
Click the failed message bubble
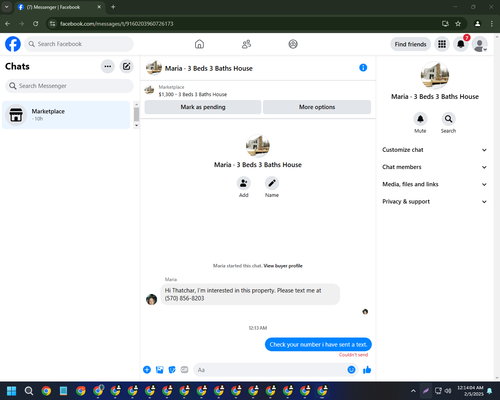point(318,345)
